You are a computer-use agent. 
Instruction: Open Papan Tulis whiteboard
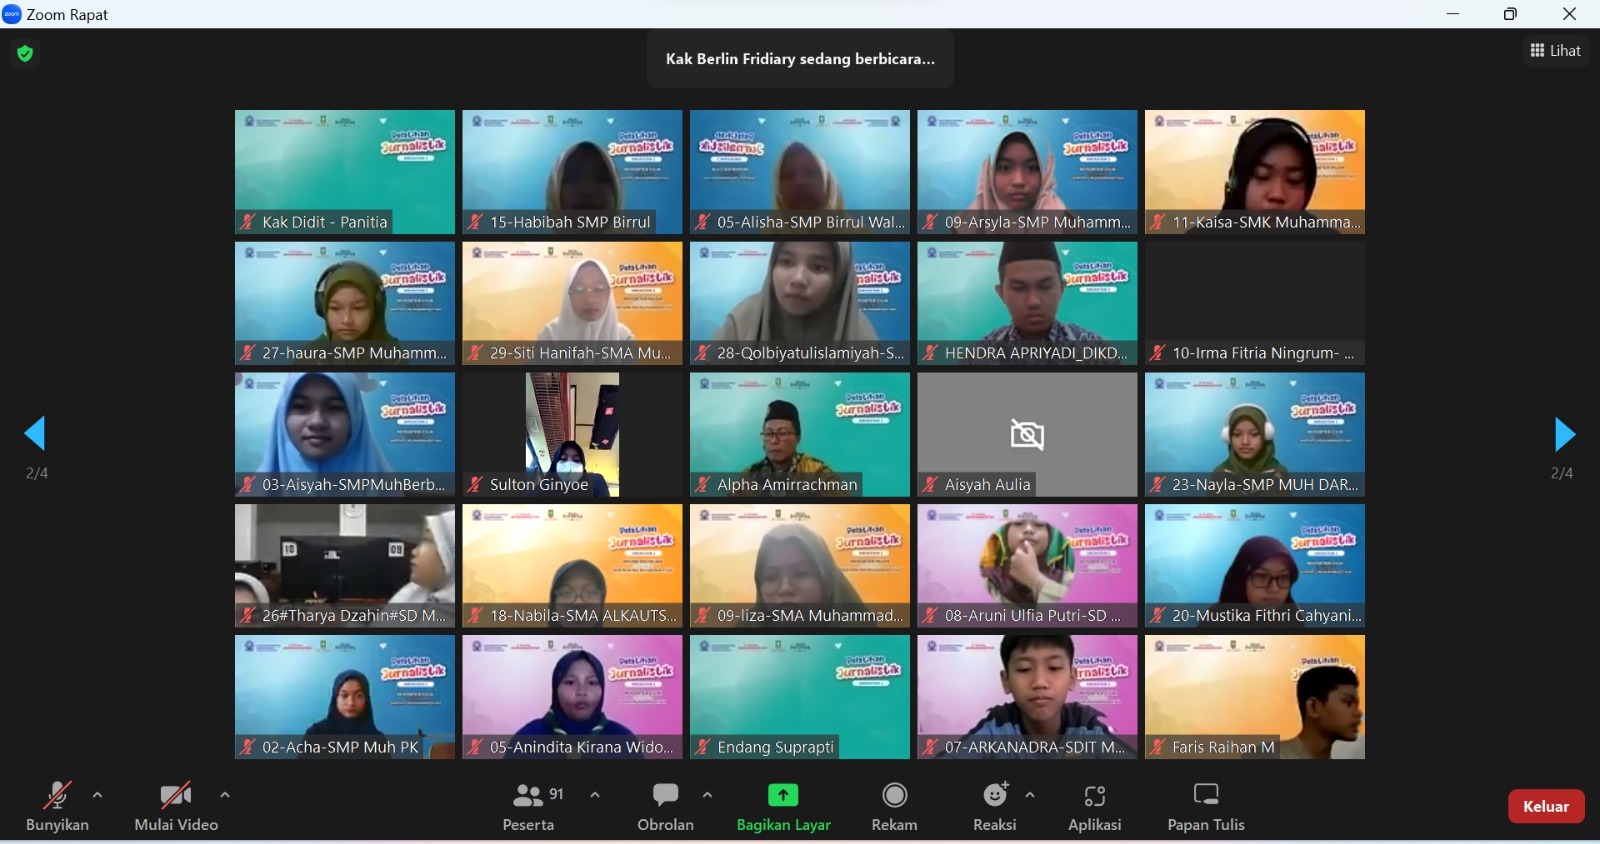tap(1206, 806)
